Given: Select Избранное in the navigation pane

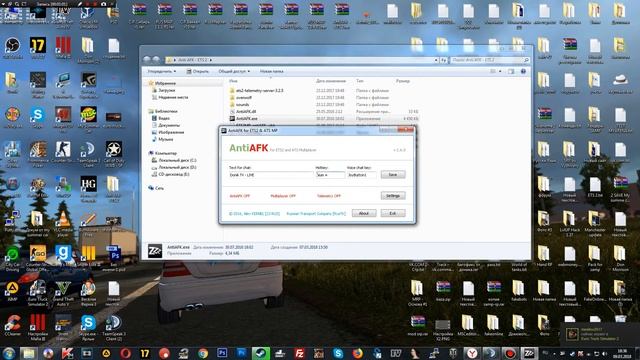Looking at the screenshot, I should 165,83.
